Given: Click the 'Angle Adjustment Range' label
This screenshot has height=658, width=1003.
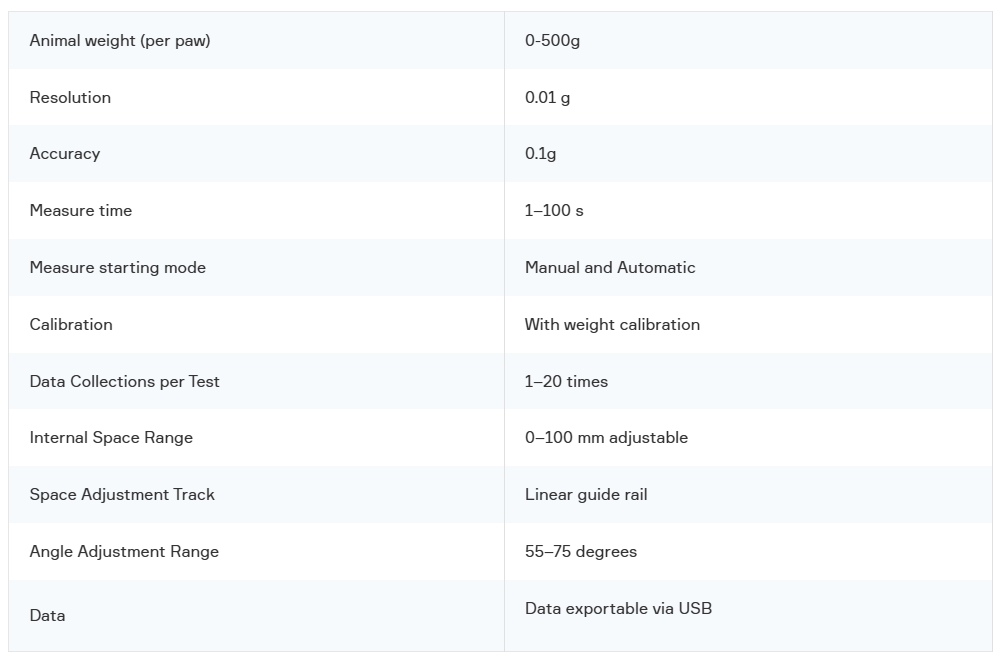Looking at the screenshot, I should (x=124, y=552).
